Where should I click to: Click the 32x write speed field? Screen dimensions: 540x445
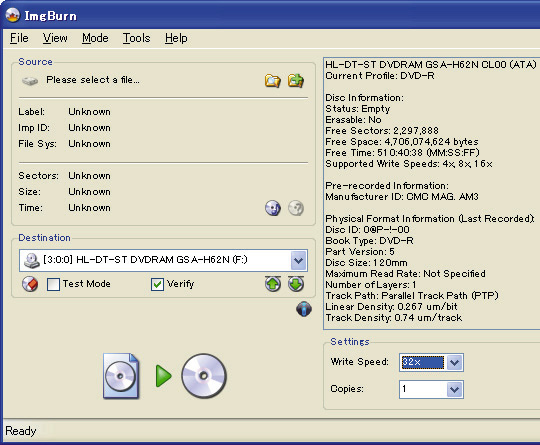423,362
